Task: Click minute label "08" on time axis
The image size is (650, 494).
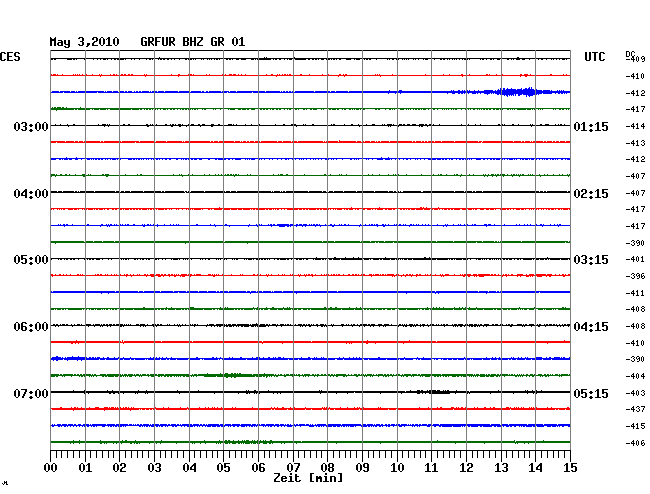Action: point(327,468)
